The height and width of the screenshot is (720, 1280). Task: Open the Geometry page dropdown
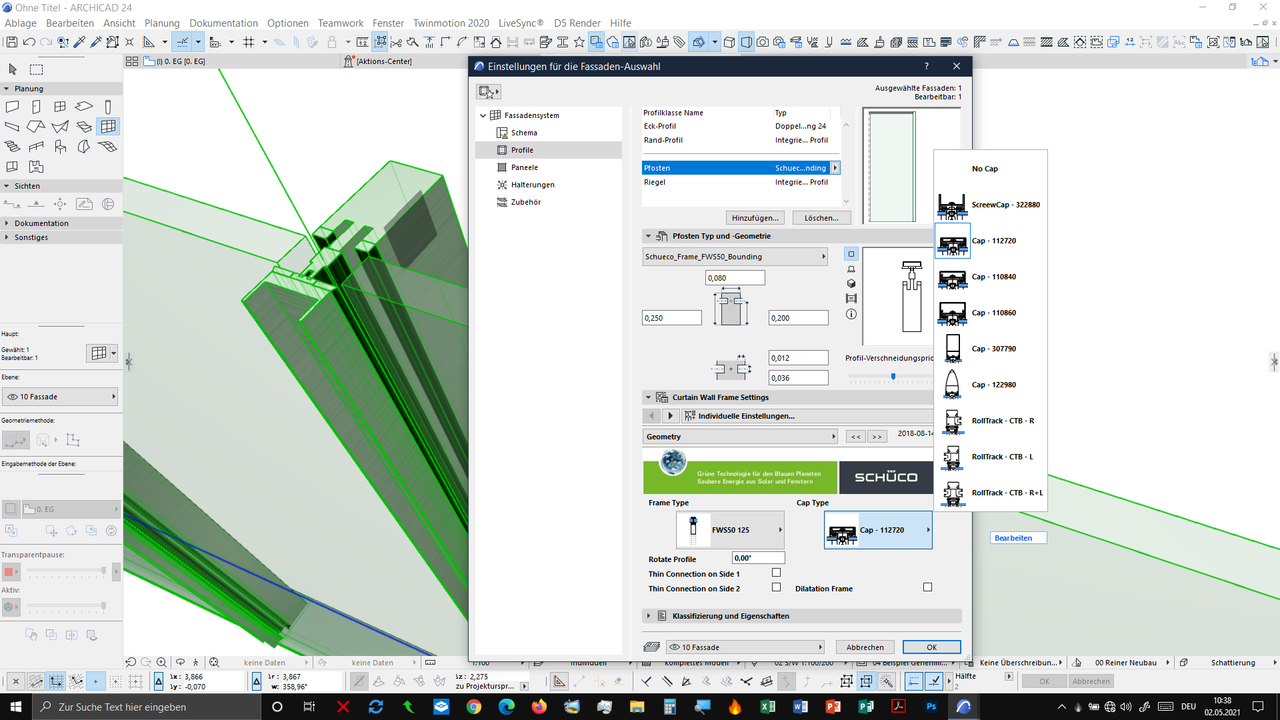pos(741,437)
